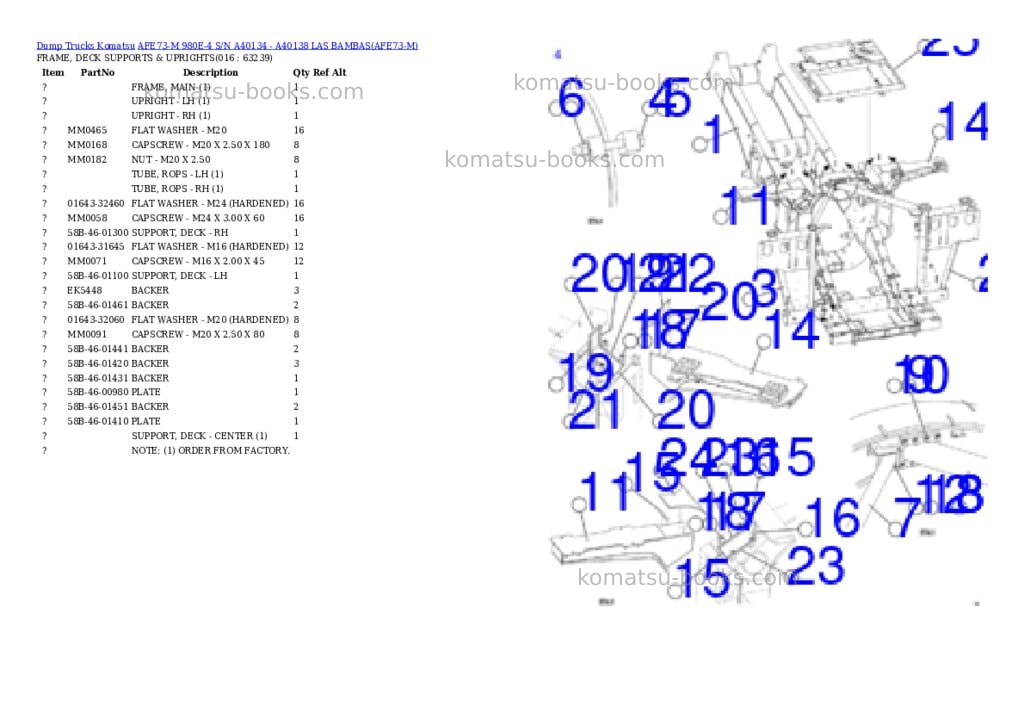Select the 'UPRIGHT - RH (1)' description
The image size is (1024, 725).
pyautogui.click(x=171, y=116)
